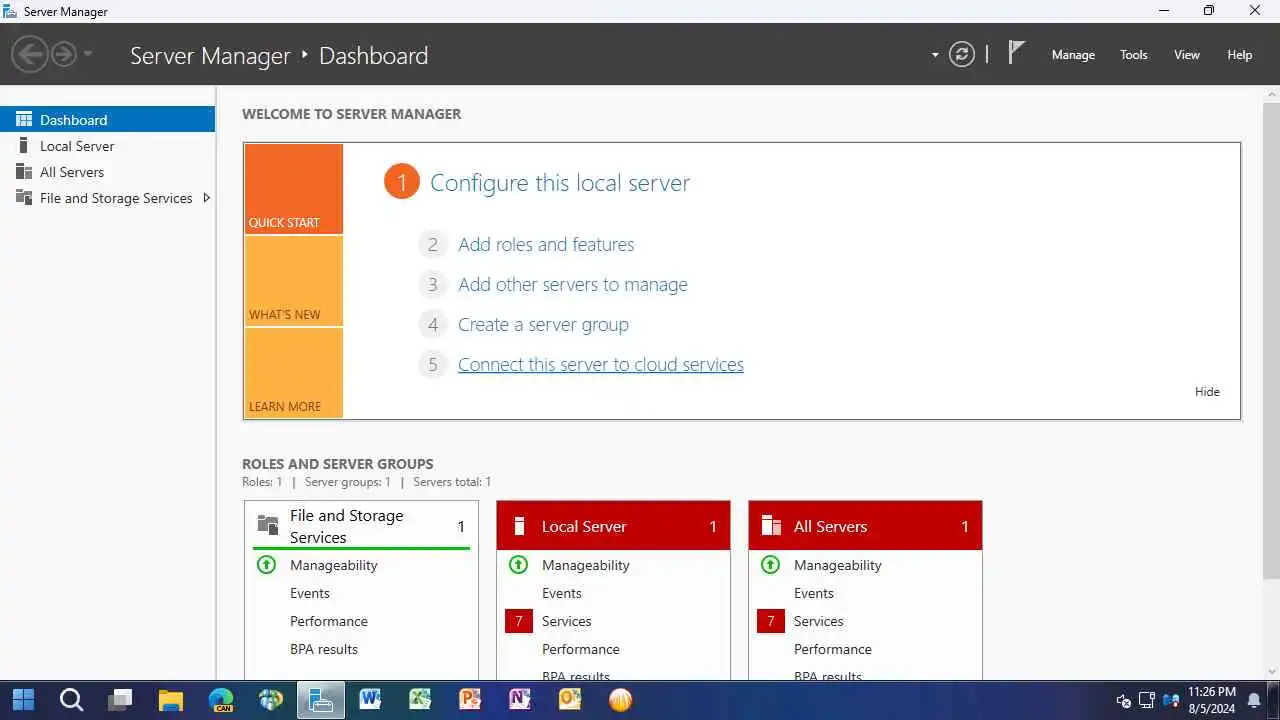The height and width of the screenshot is (720, 1280).
Task: Click Add other servers to manage
Action: tap(573, 284)
